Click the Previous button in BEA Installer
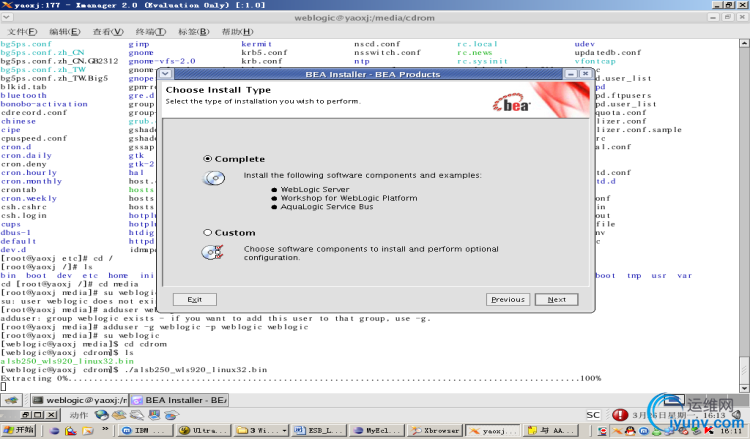Screen dimensions: 750x439 pyautogui.click(x=507, y=299)
